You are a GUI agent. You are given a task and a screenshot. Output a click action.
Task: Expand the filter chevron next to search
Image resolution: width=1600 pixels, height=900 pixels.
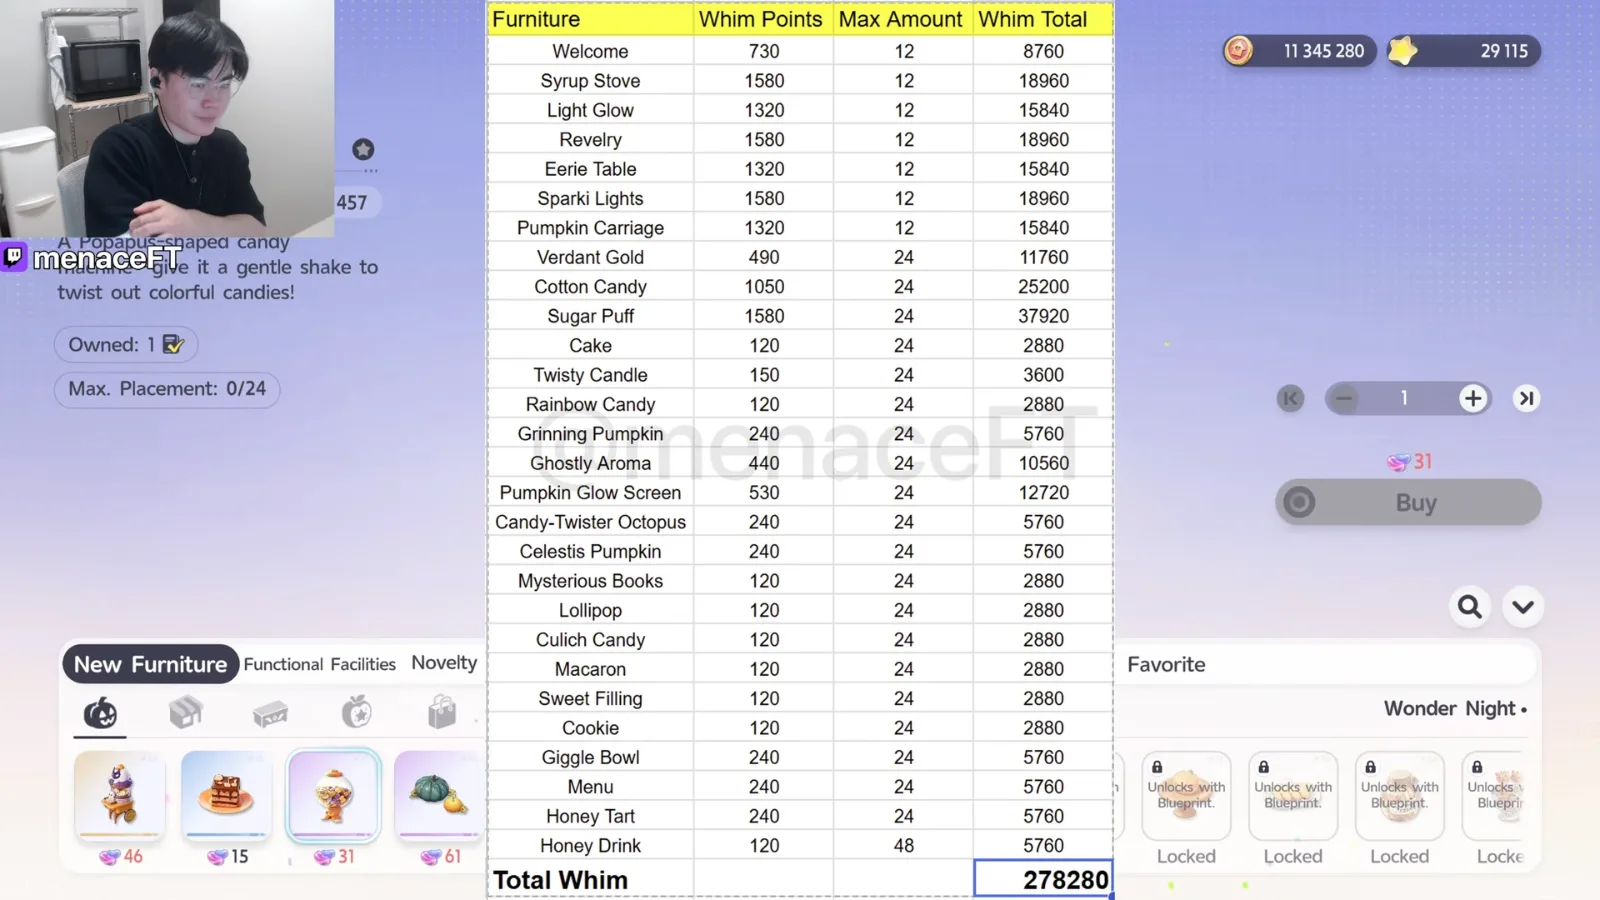pyautogui.click(x=1523, y=606)
